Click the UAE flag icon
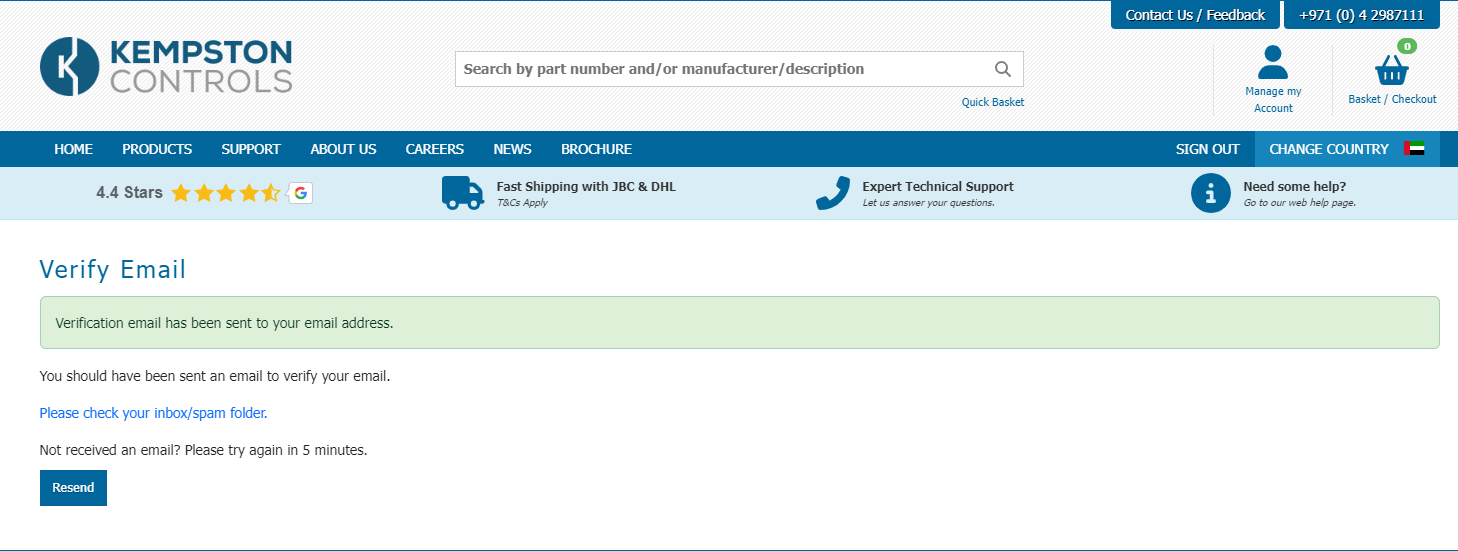The width and height of the screenshot is (1458, 551). [x=1414, y=149]
